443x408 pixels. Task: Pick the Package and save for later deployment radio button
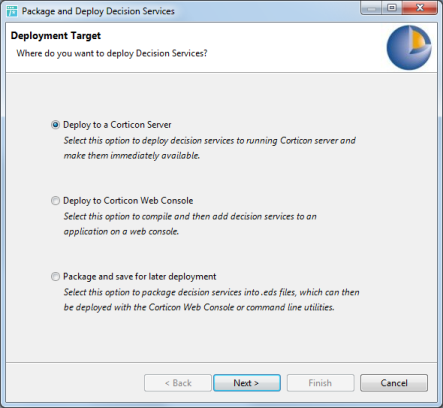click(55, 277)
